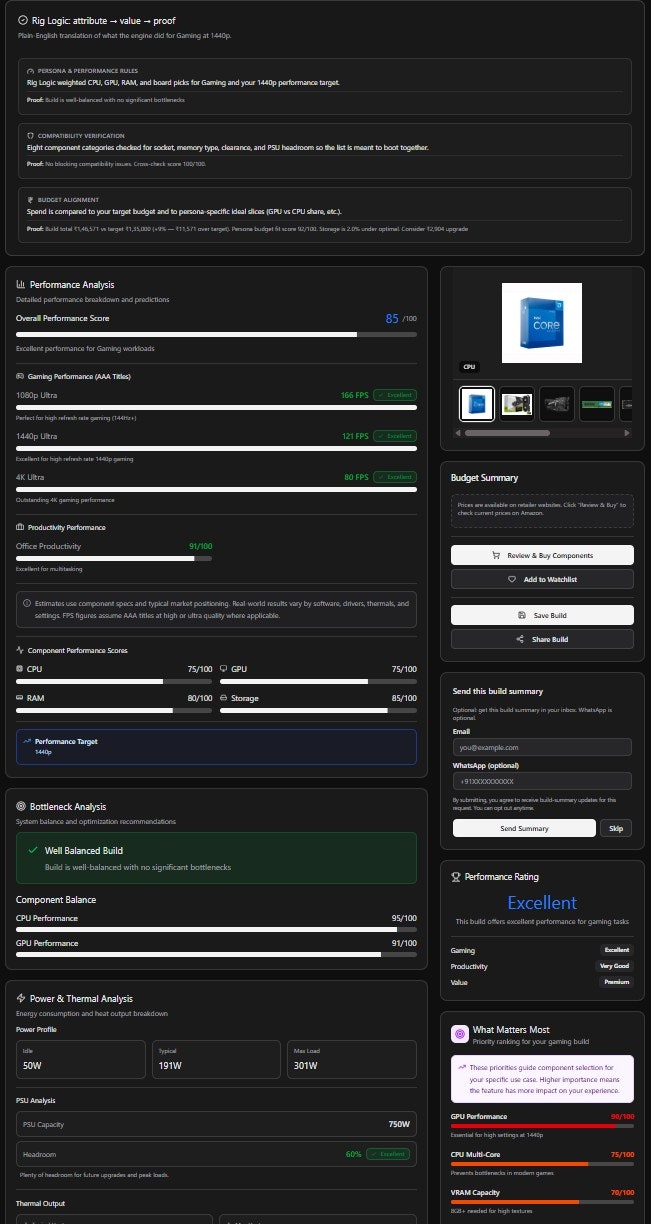The image size is (651, 1224).
Task: Click the Productivity Performance briefcase icon
Action: pos(20,527)
